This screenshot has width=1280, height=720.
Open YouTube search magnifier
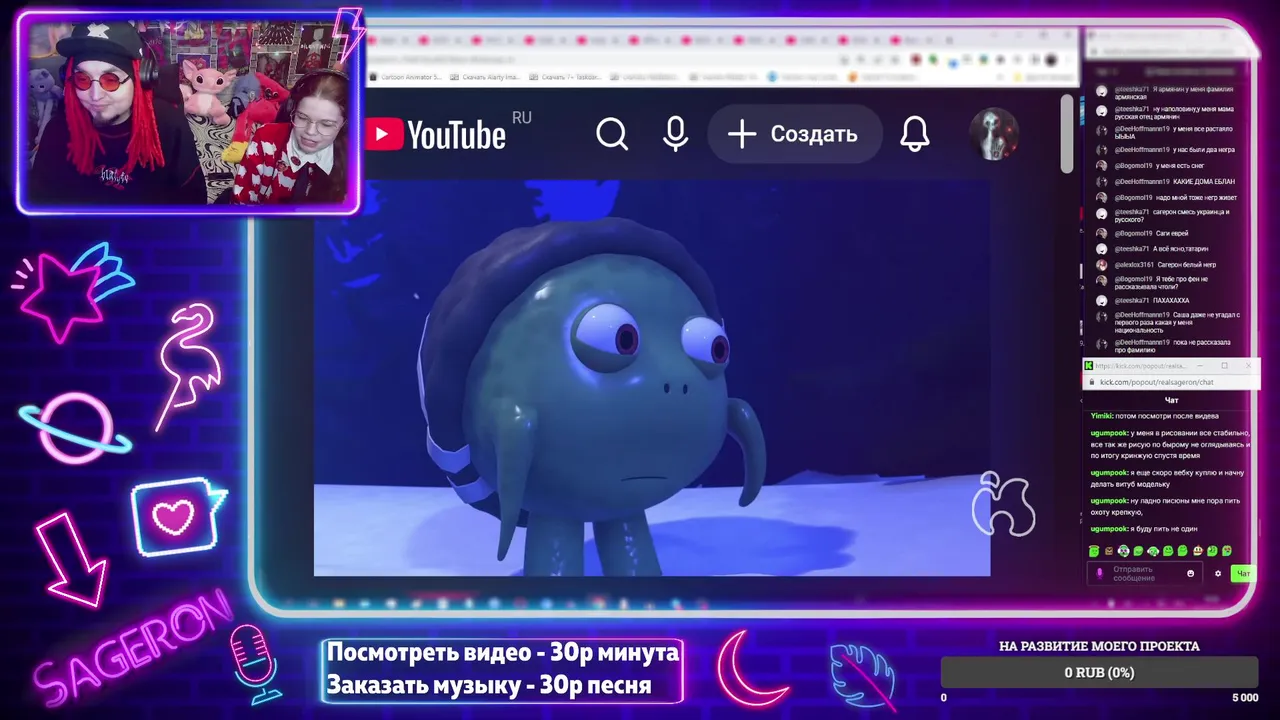coord(612,134)
